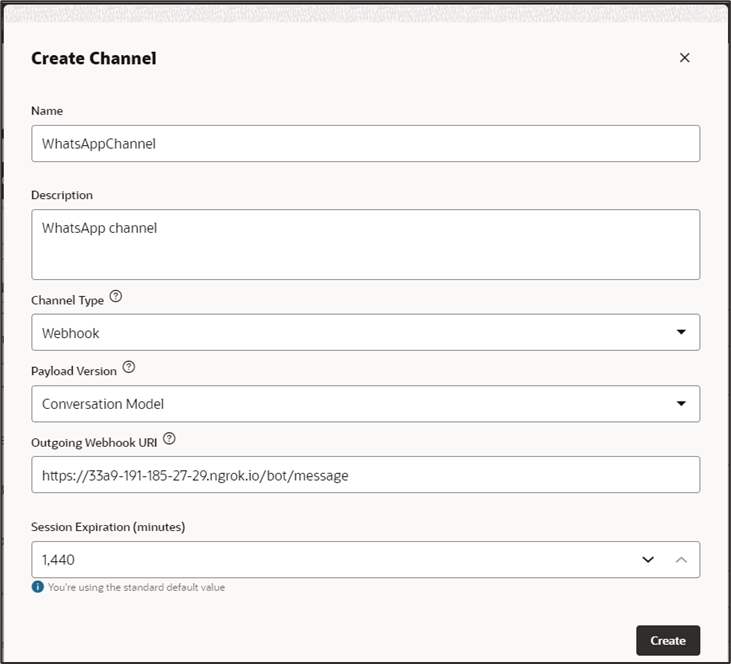Image resolution: width=731 pixels, height=664 pixels.
Task: Click the Channel Type label text
Action: pos(67,300)
